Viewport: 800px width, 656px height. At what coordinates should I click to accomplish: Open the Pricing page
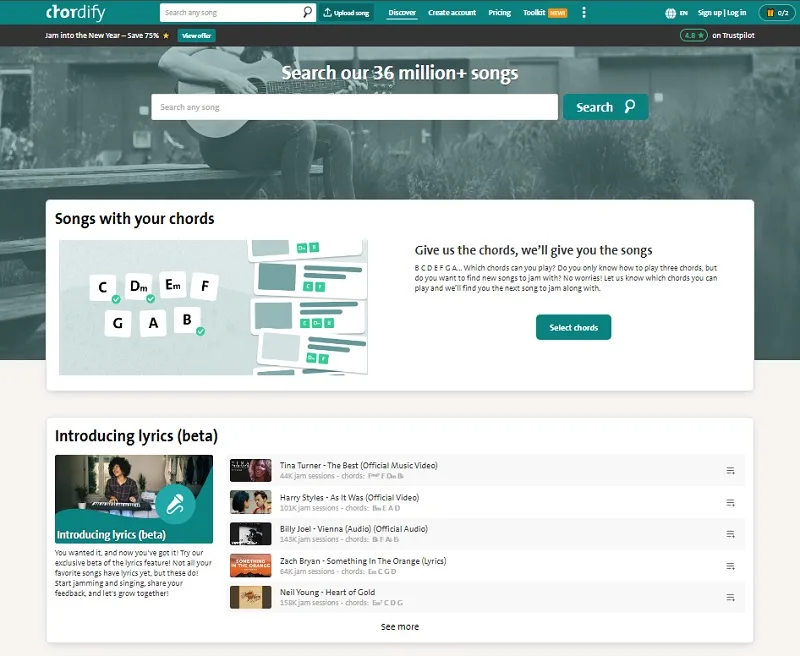(x=499, y=13)
